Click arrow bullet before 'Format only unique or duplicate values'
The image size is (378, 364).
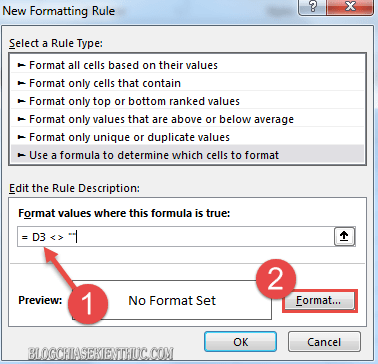click(22, 137)
